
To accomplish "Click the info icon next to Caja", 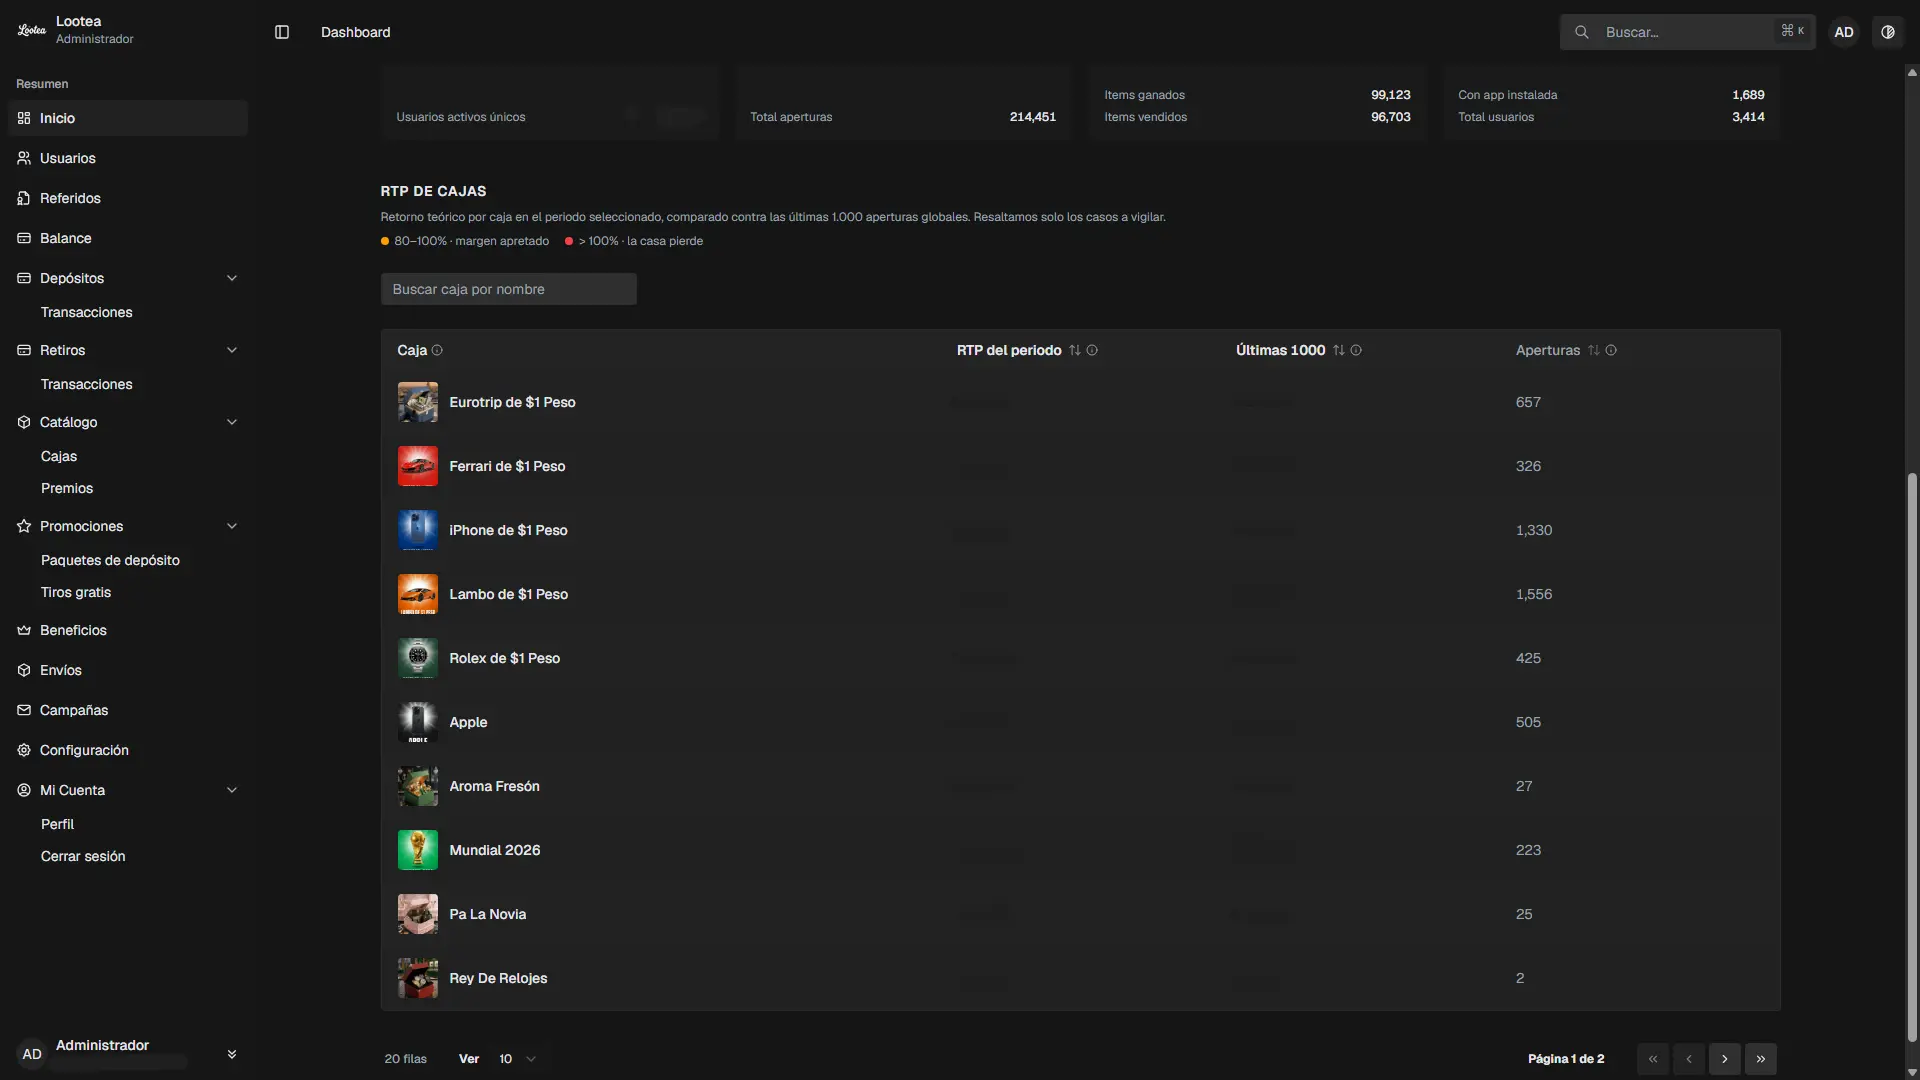I will point(437,350).
